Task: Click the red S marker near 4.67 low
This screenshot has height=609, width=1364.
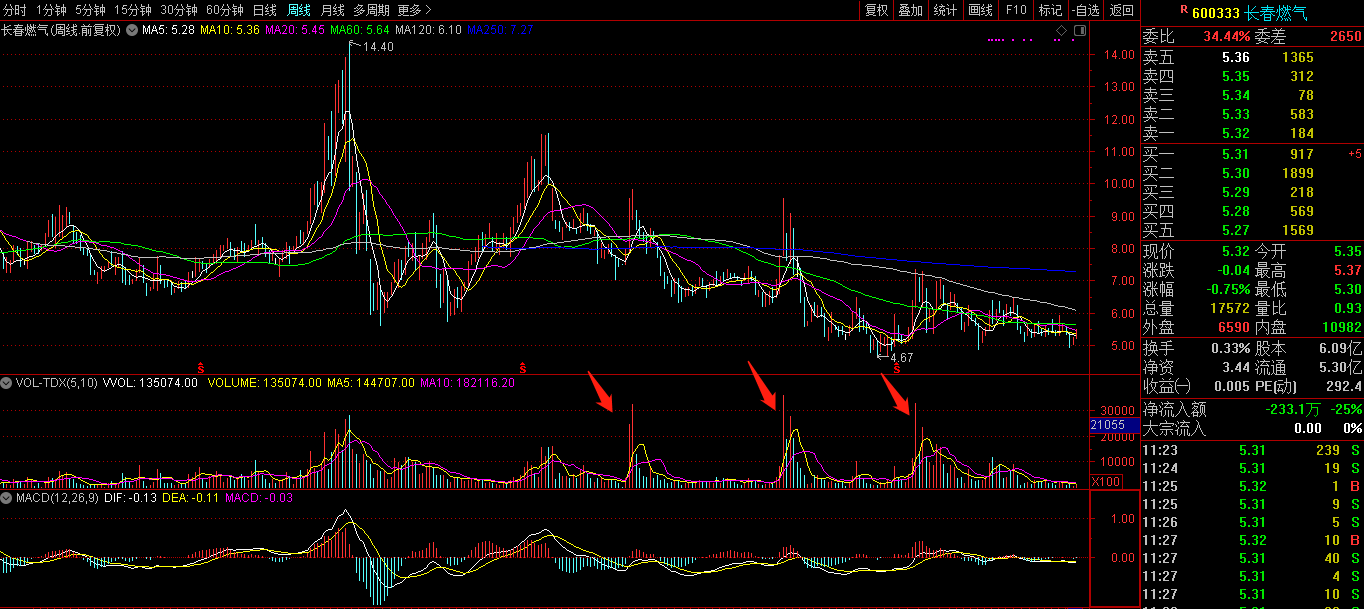Action: 897,368
